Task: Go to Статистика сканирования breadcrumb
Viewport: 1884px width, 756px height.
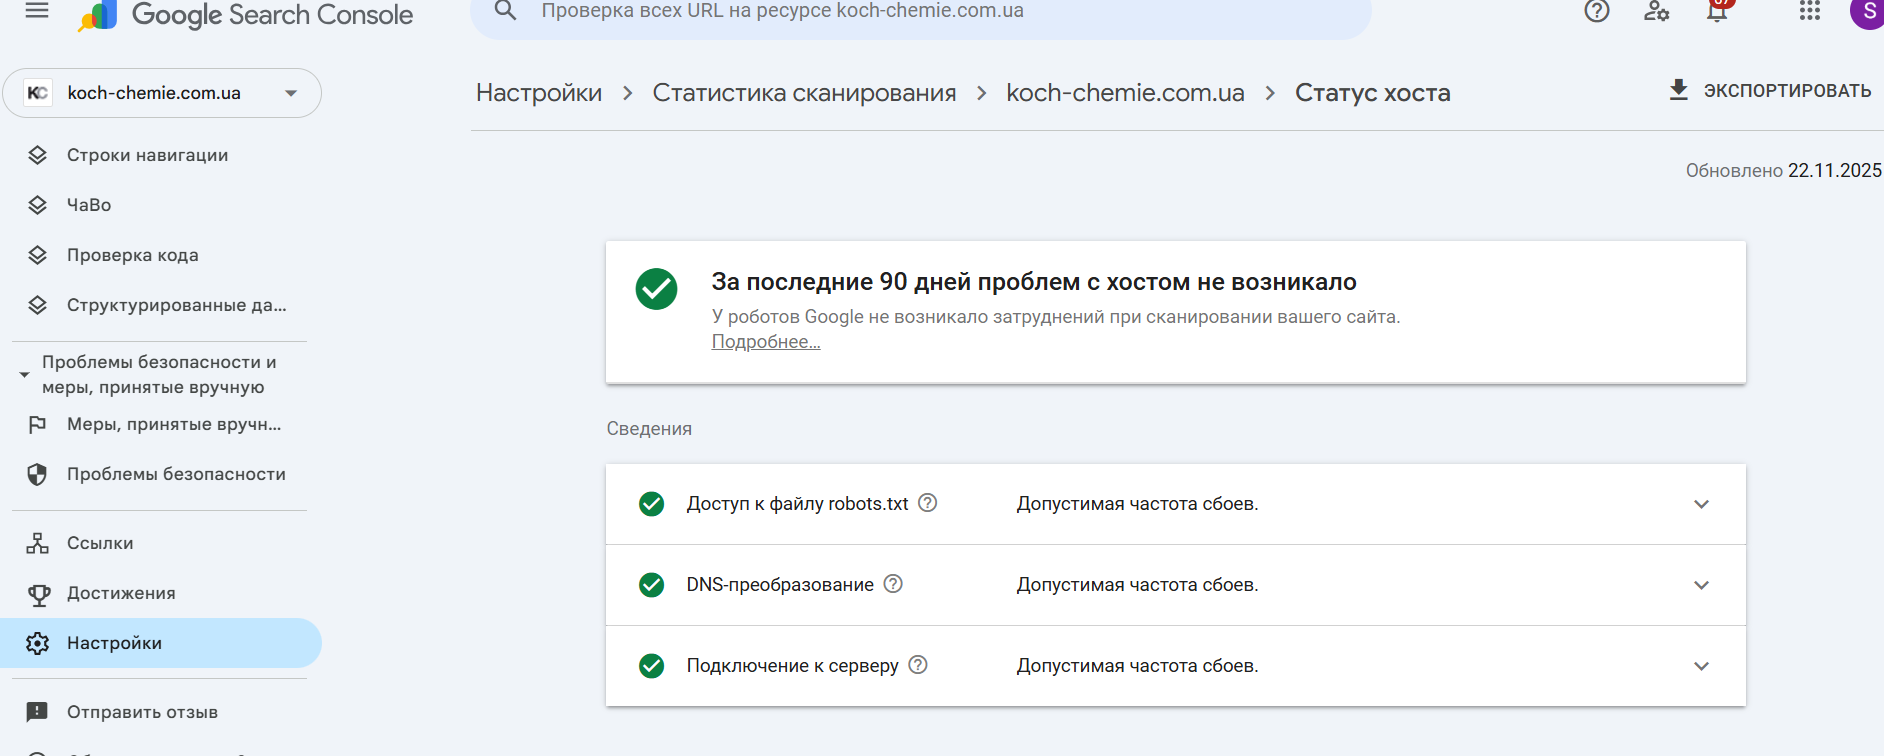Action: [804, 93]
